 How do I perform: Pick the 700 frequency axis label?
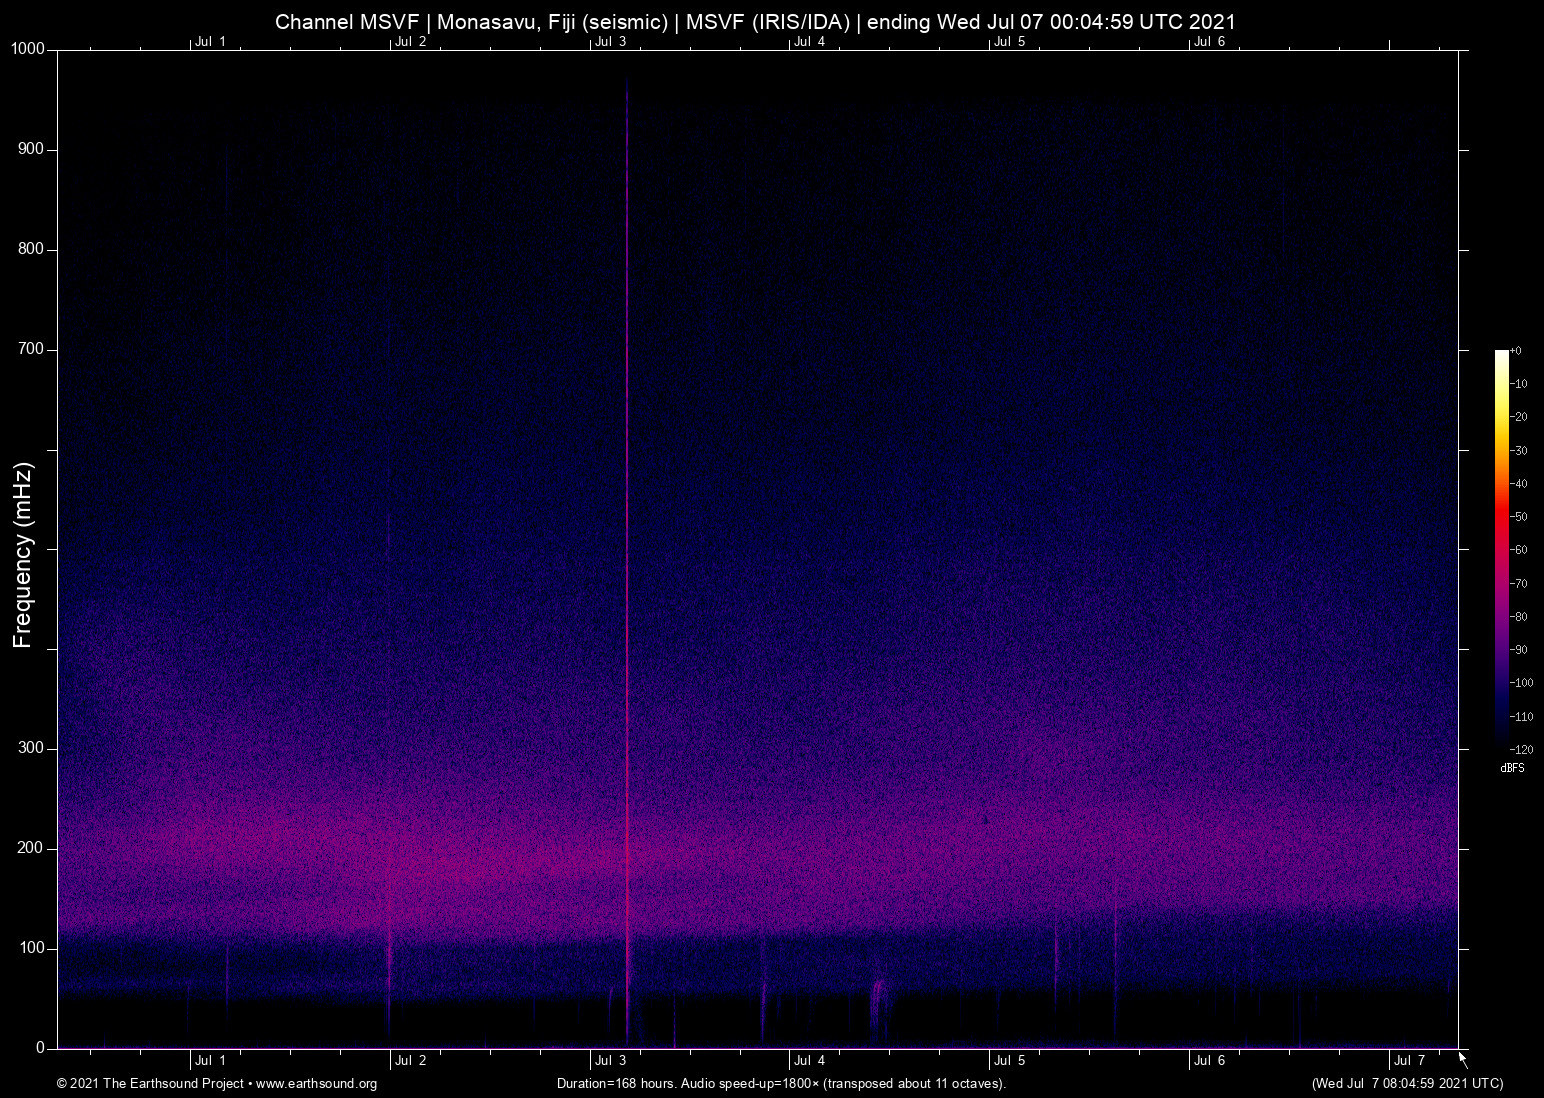pyautogui.click(x=32, y=349)
